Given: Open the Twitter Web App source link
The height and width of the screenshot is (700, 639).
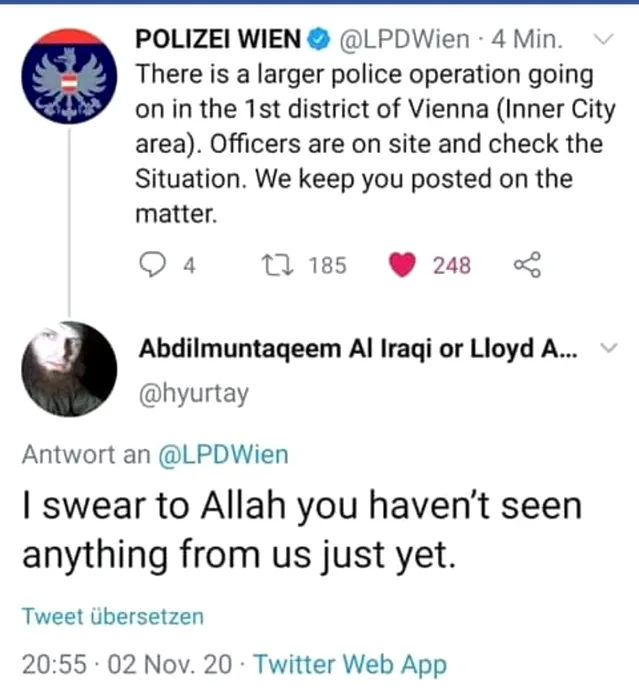Looking at the screenshot, I should [x=350, y=665].
